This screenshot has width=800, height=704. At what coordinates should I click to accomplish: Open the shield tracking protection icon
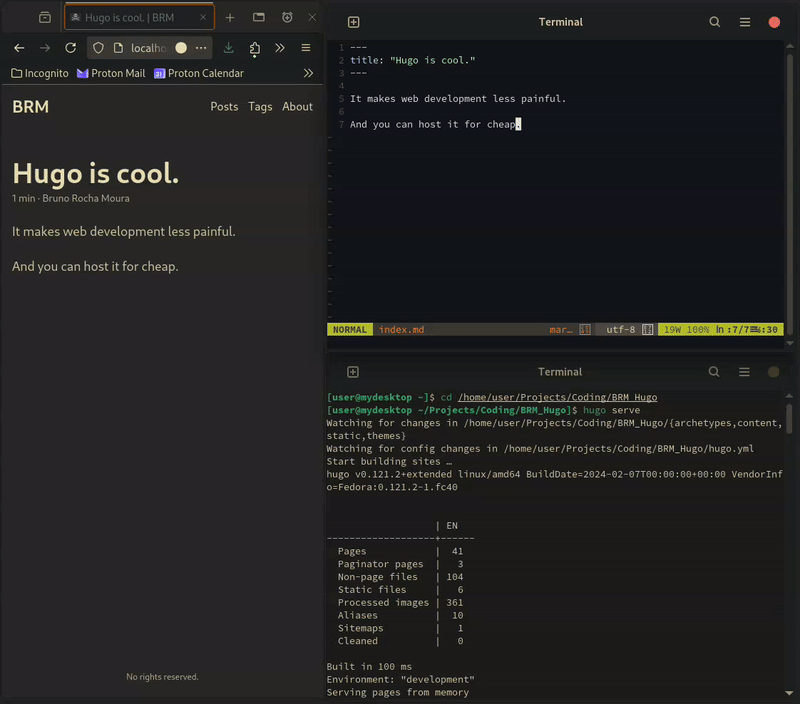pyautogui.click(x=98, y=48)
